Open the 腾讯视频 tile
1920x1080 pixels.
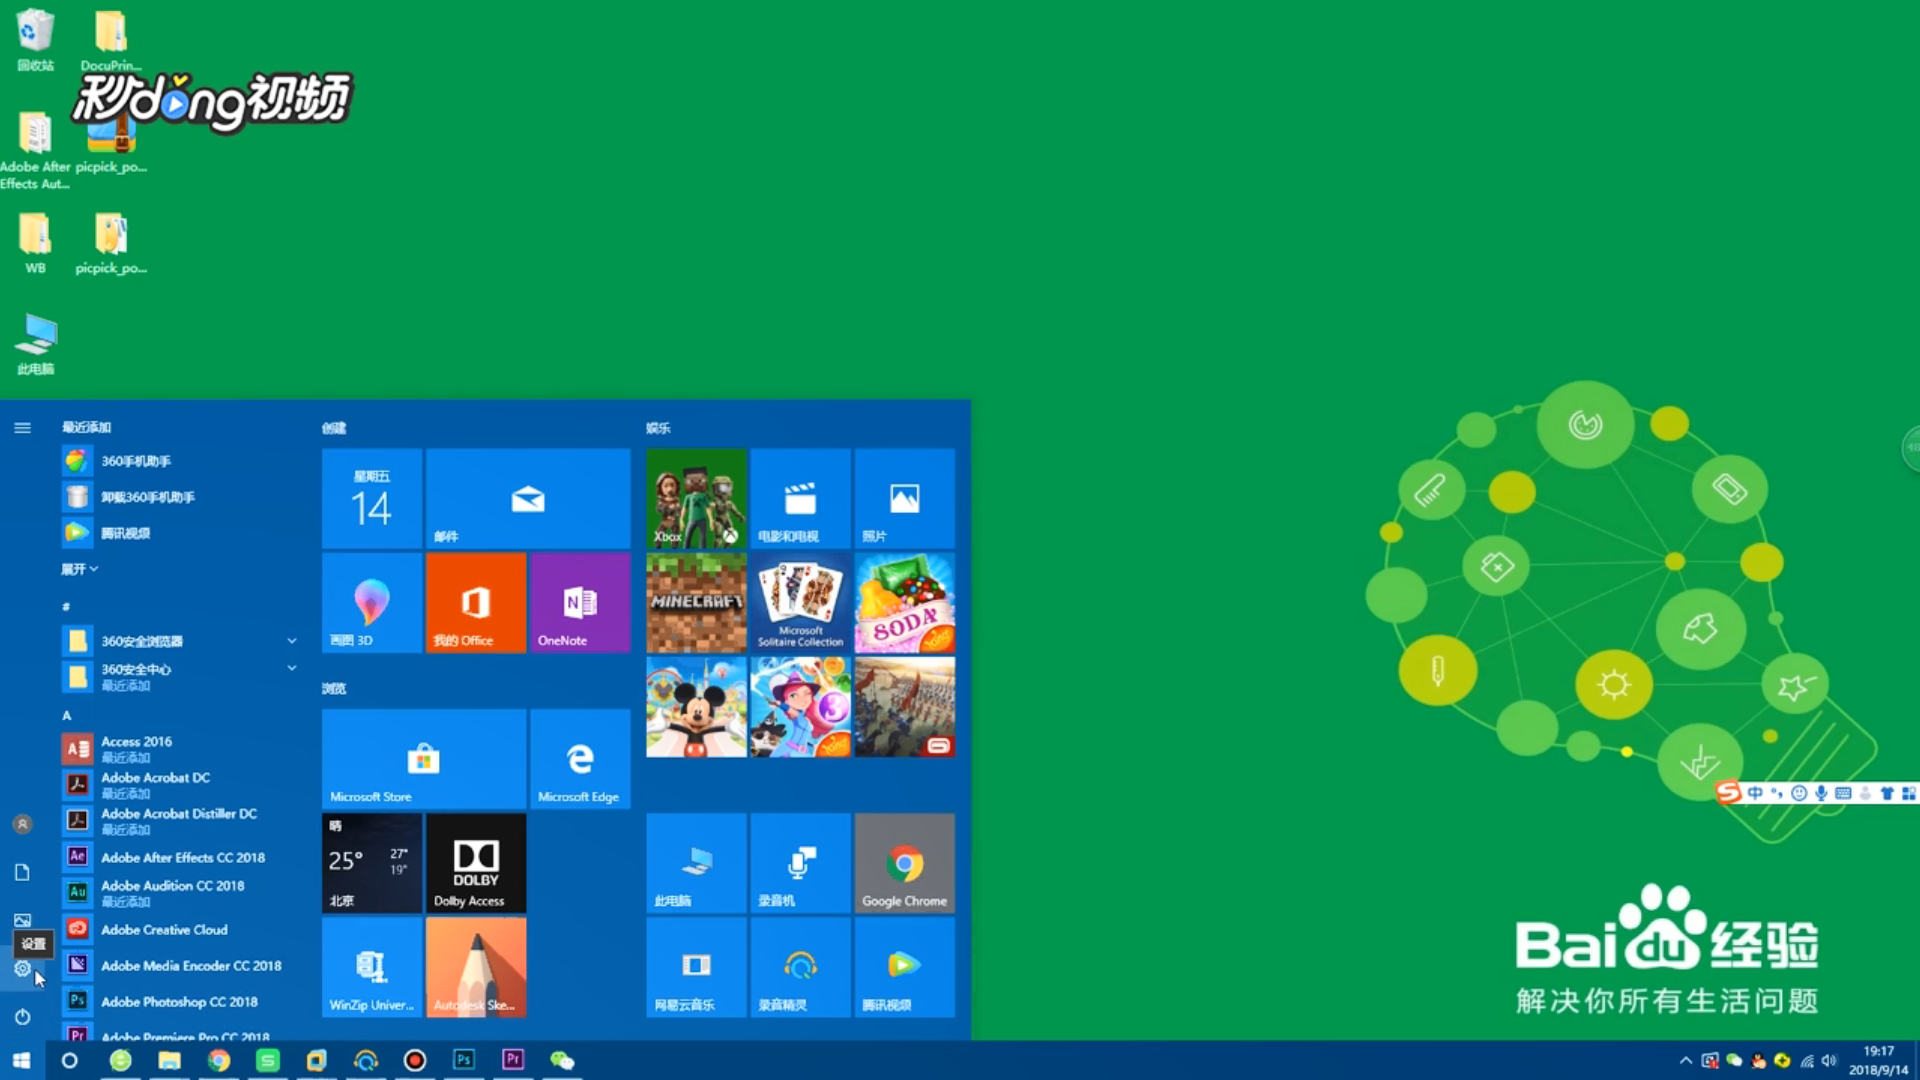pyautogui.click(x=904, y=967)
